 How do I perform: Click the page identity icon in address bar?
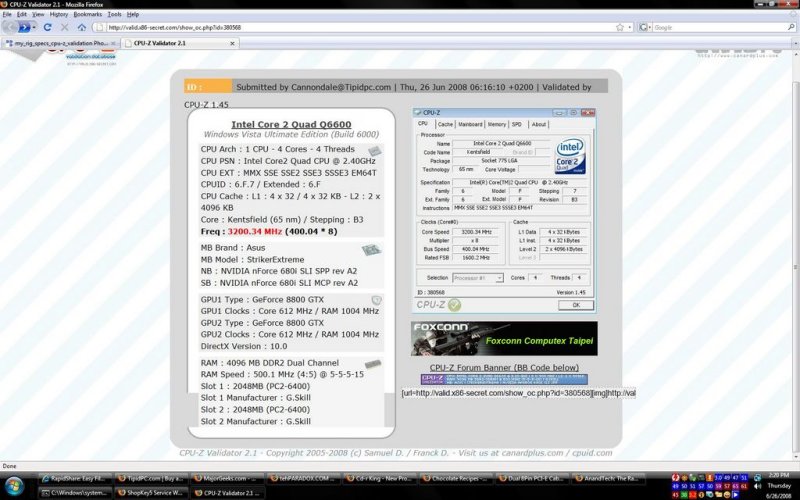click(100, 28)
